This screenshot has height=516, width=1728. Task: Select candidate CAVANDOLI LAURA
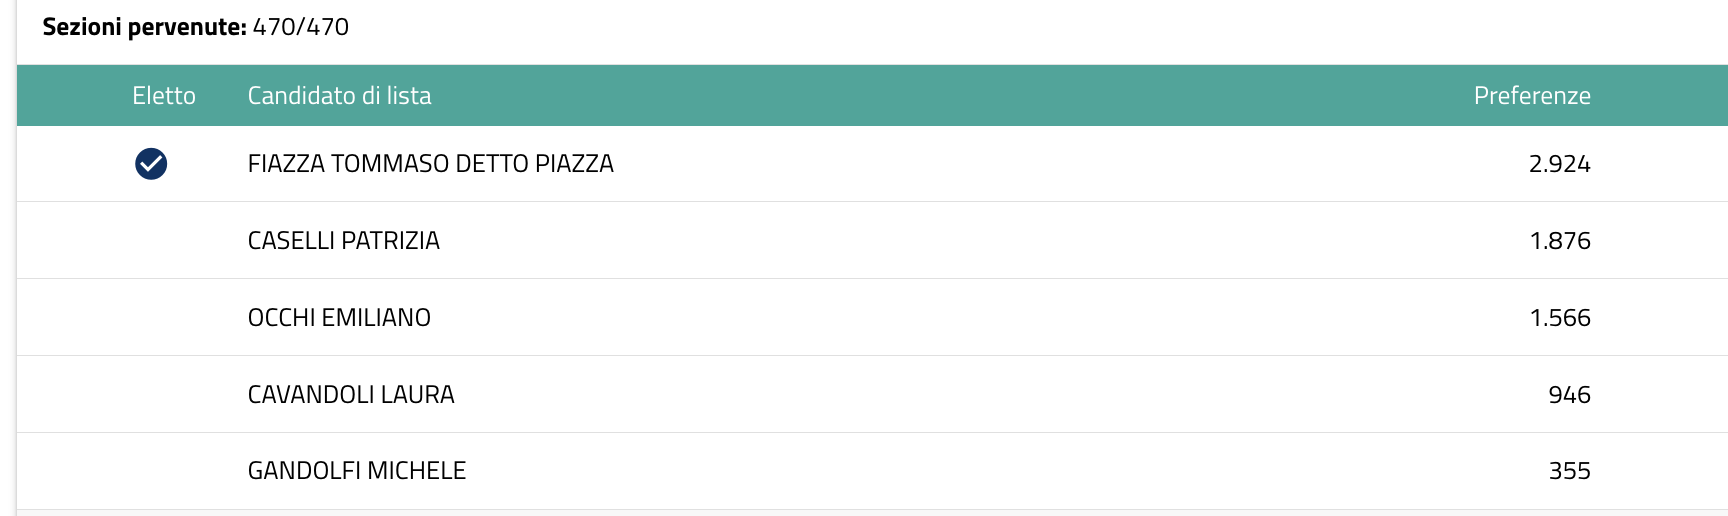tap(351, 395)
